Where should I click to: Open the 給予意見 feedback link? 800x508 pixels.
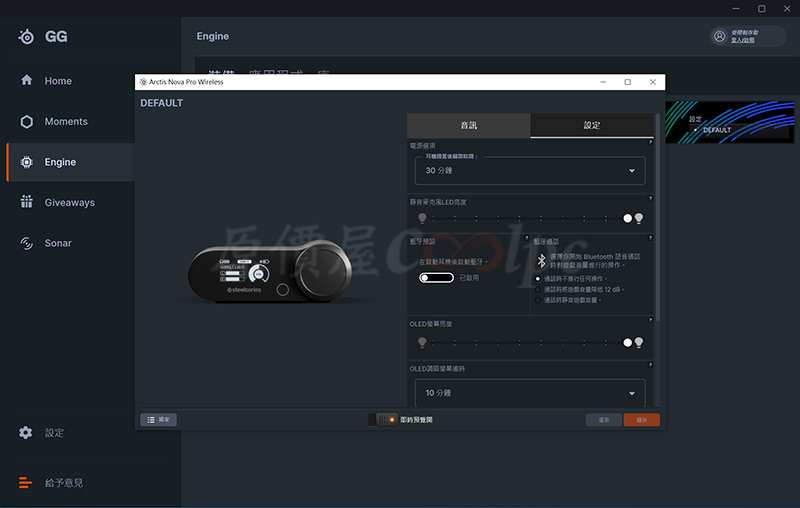point(64,482)
